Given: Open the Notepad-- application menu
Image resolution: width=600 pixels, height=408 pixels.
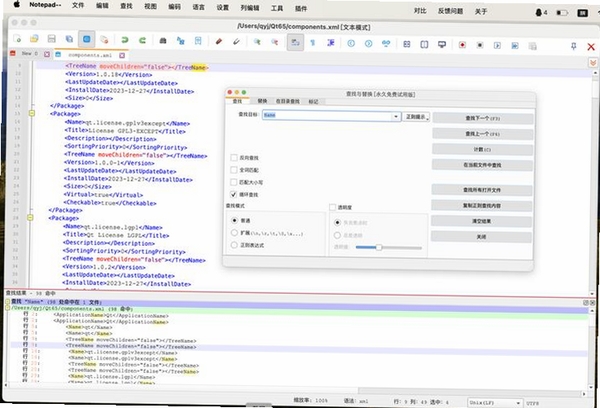Looking at the screenshot, I should coord(45,5).
